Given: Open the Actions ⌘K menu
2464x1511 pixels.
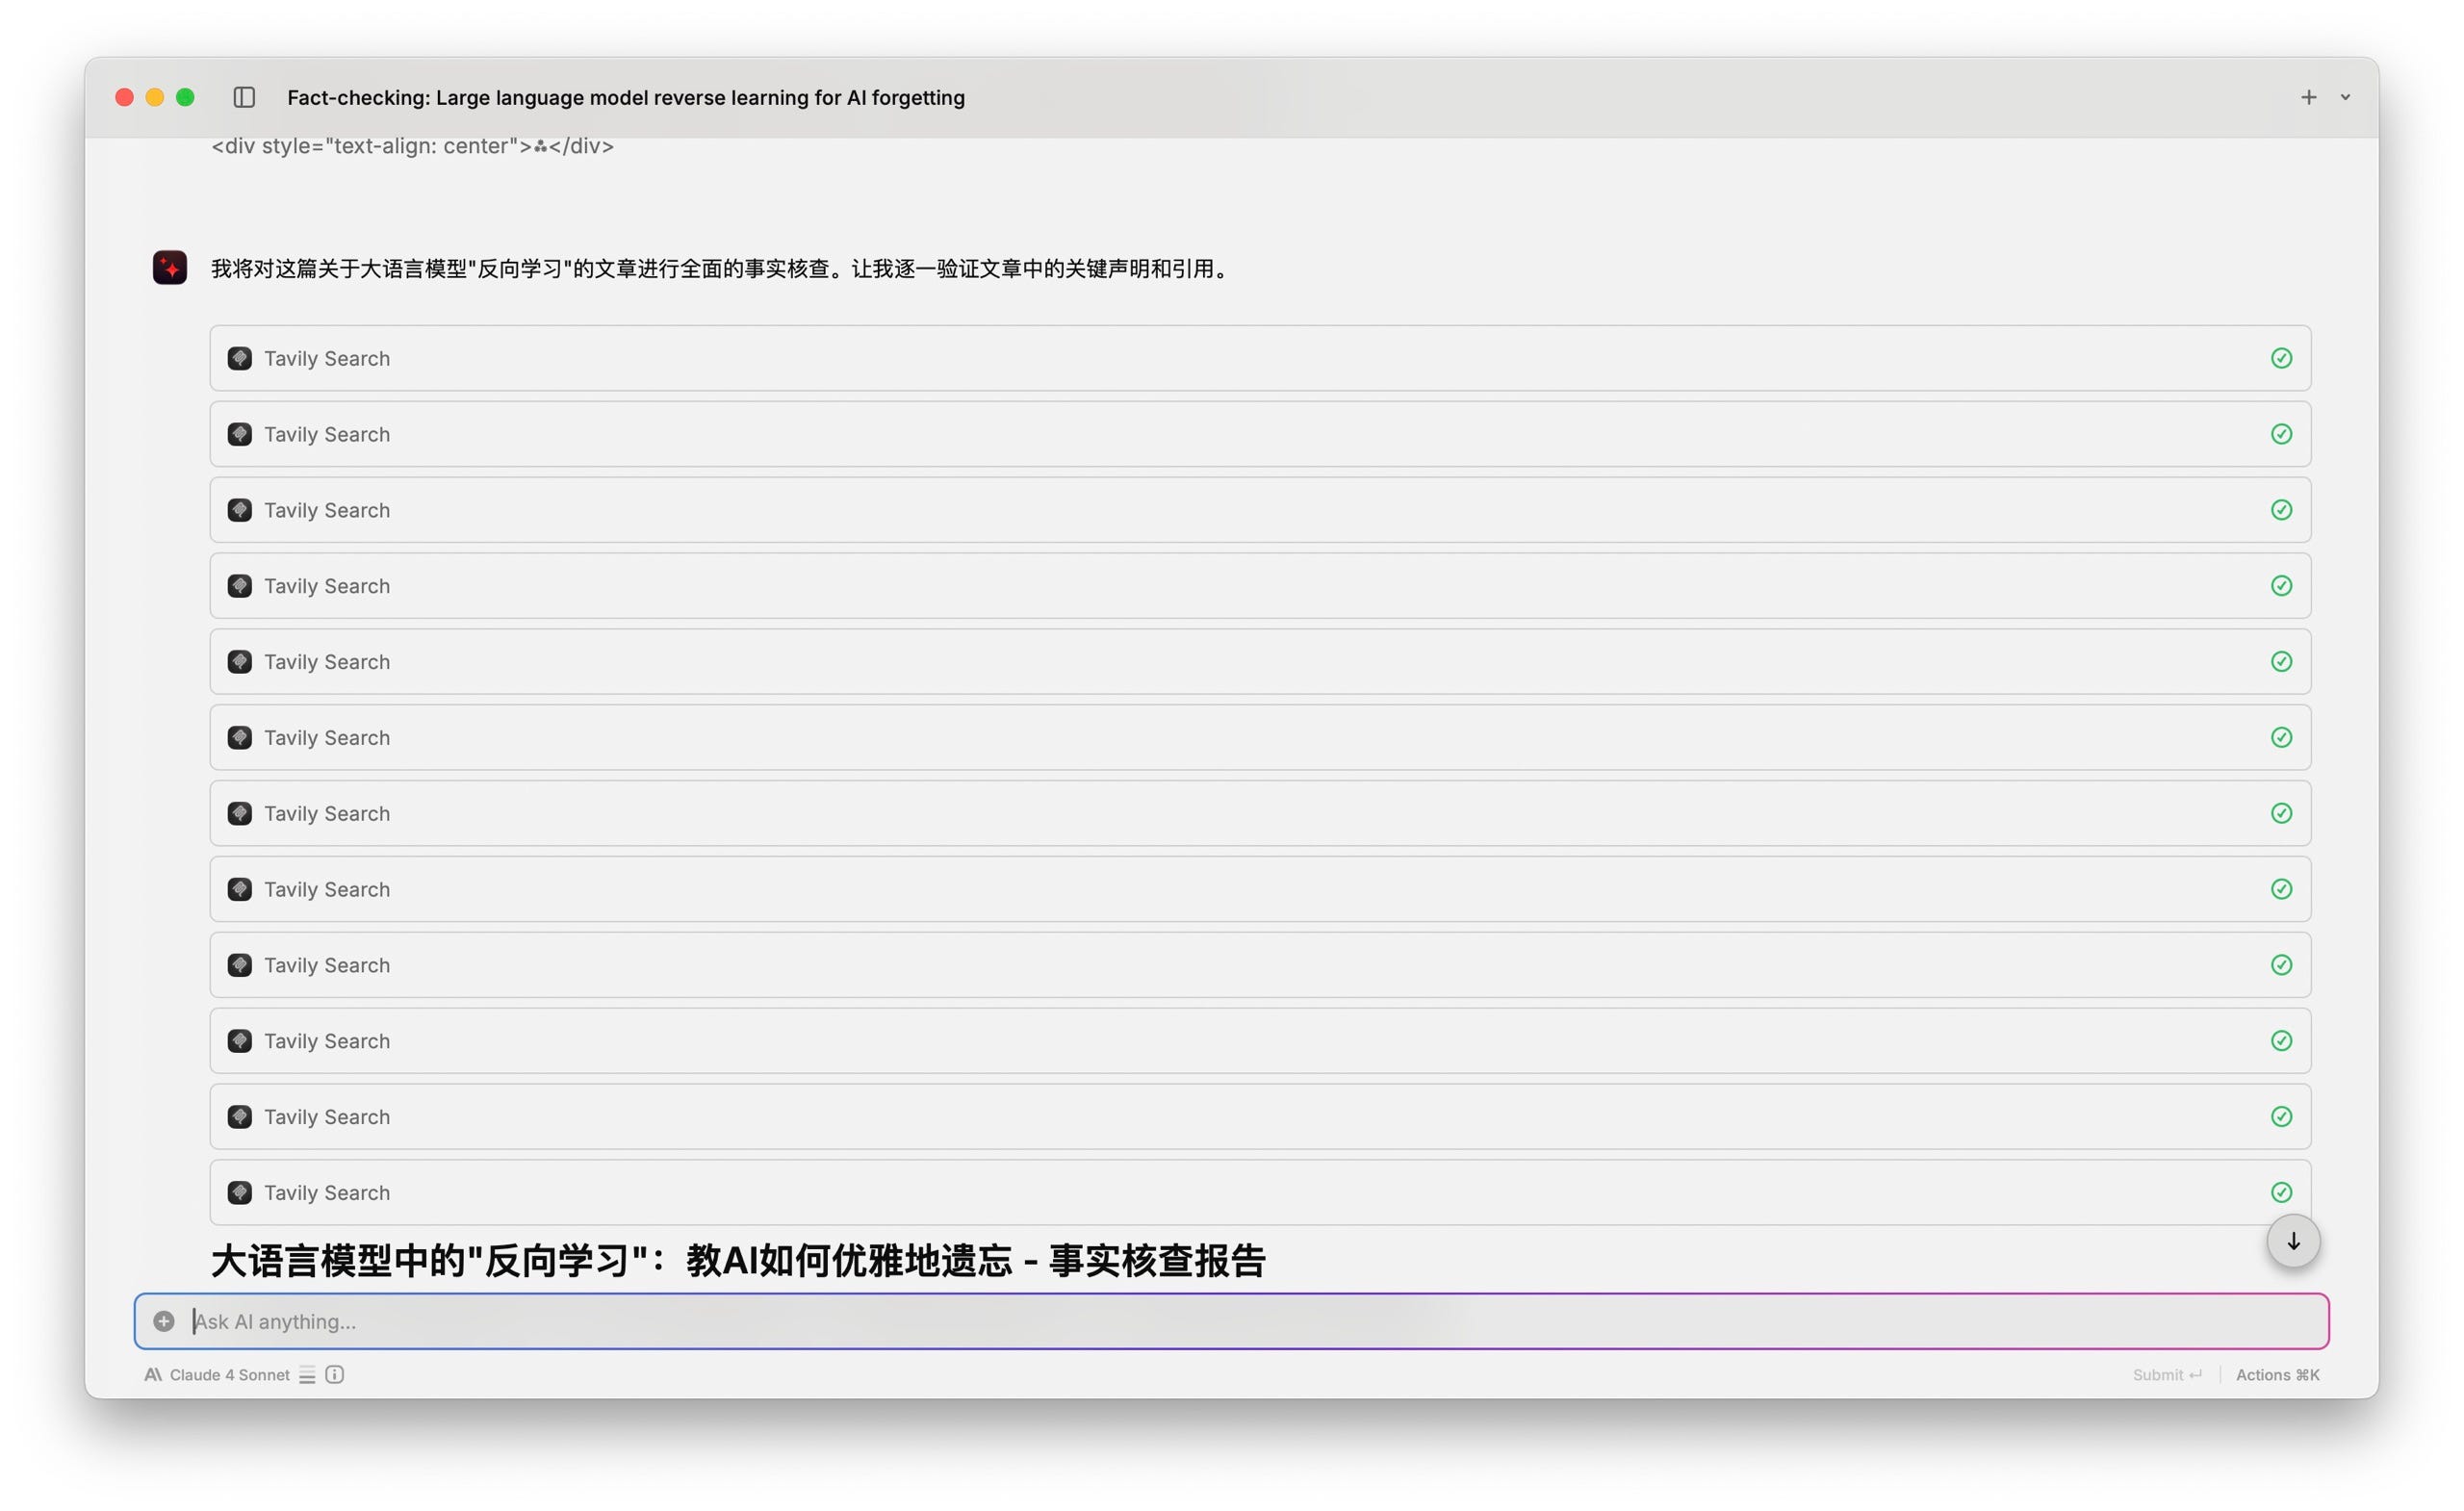Looking at the screenshot, I should point(2277,1375).
